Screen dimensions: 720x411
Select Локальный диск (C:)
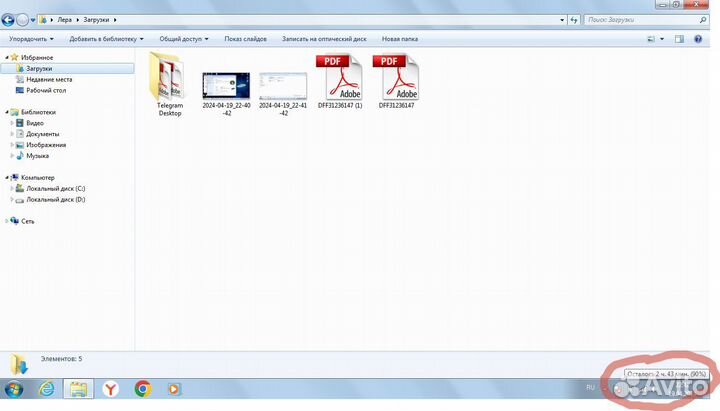(55, 189)
